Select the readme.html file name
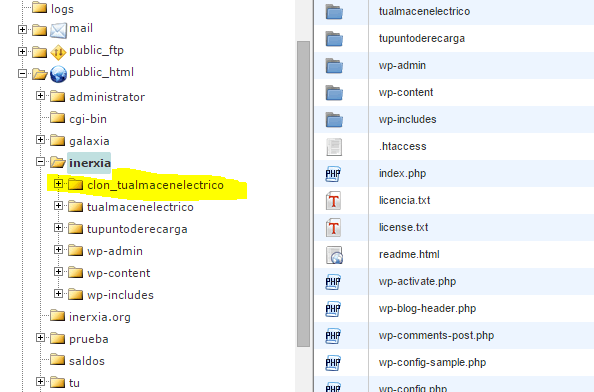 409,254
